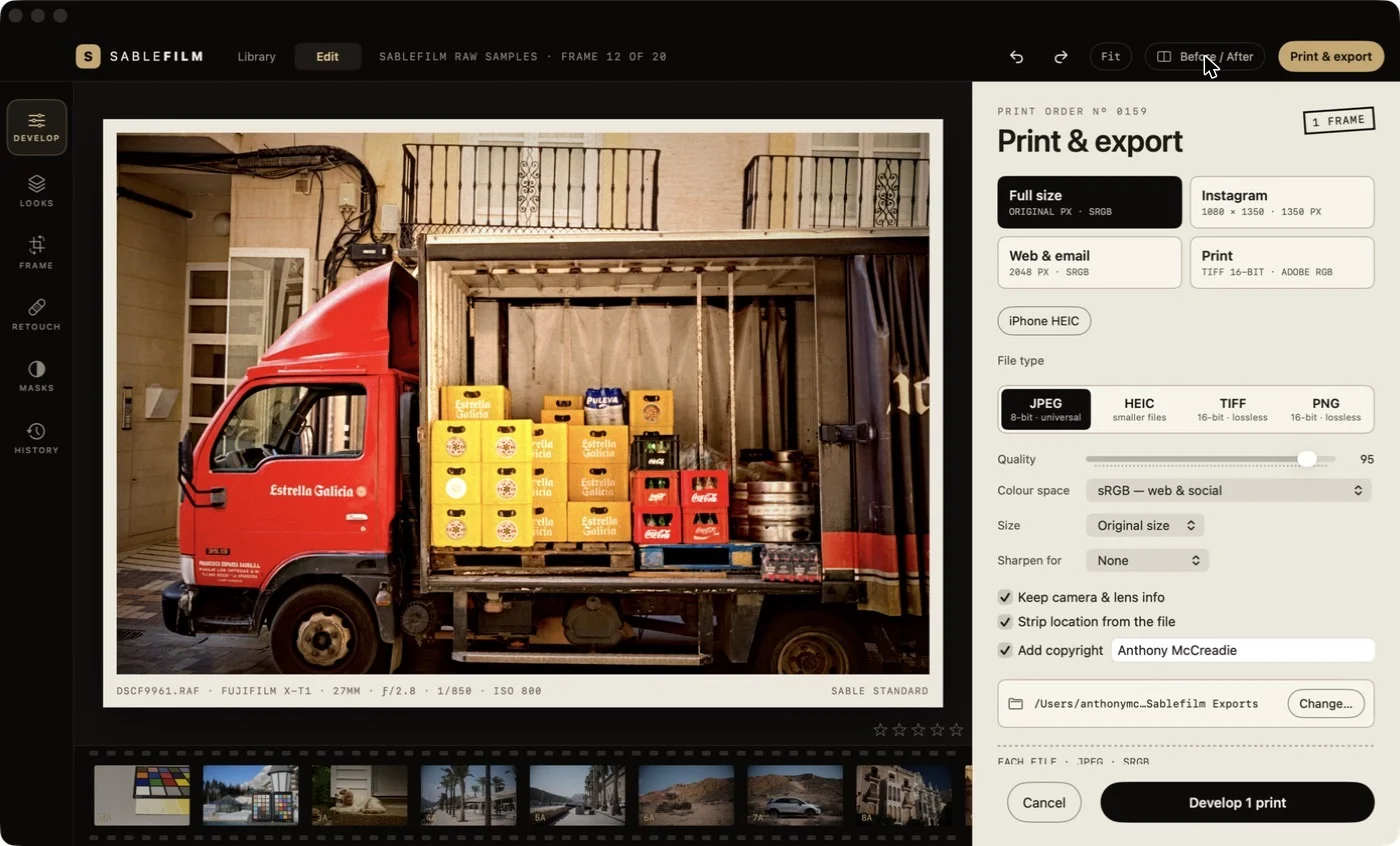1400x846 pixels.
Task: Click Change... export folder button
Action: (x=1326, y=704)
